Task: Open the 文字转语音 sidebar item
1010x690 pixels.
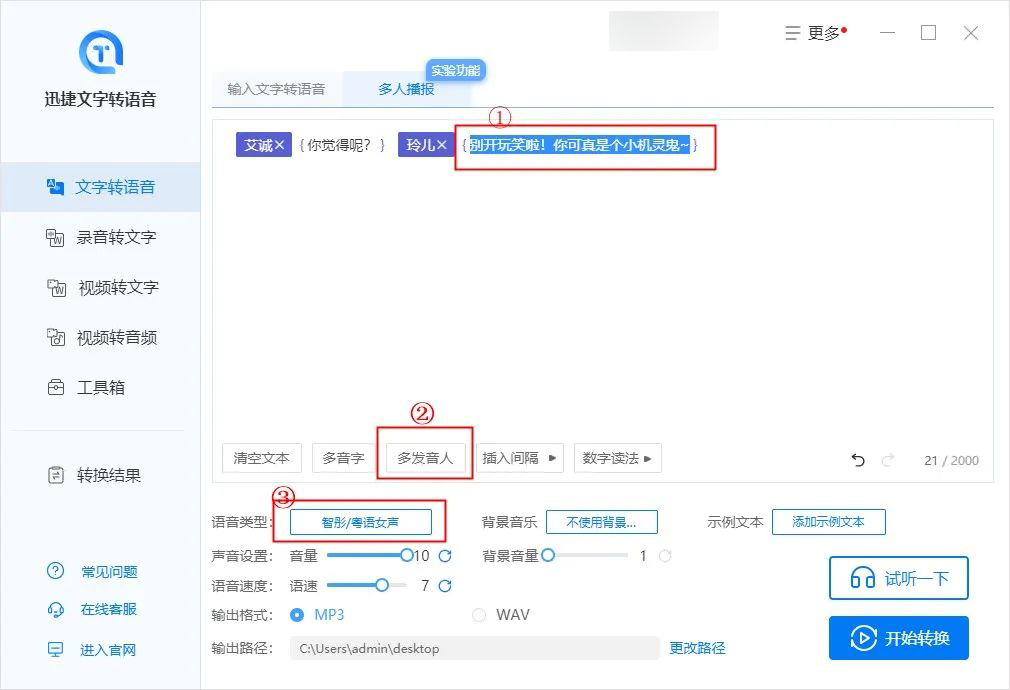Action: 100,187
